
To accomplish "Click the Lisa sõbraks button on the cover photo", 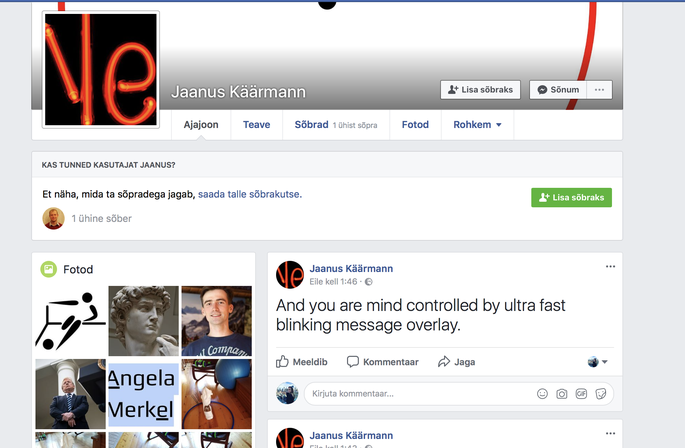I will pos(480,90).
